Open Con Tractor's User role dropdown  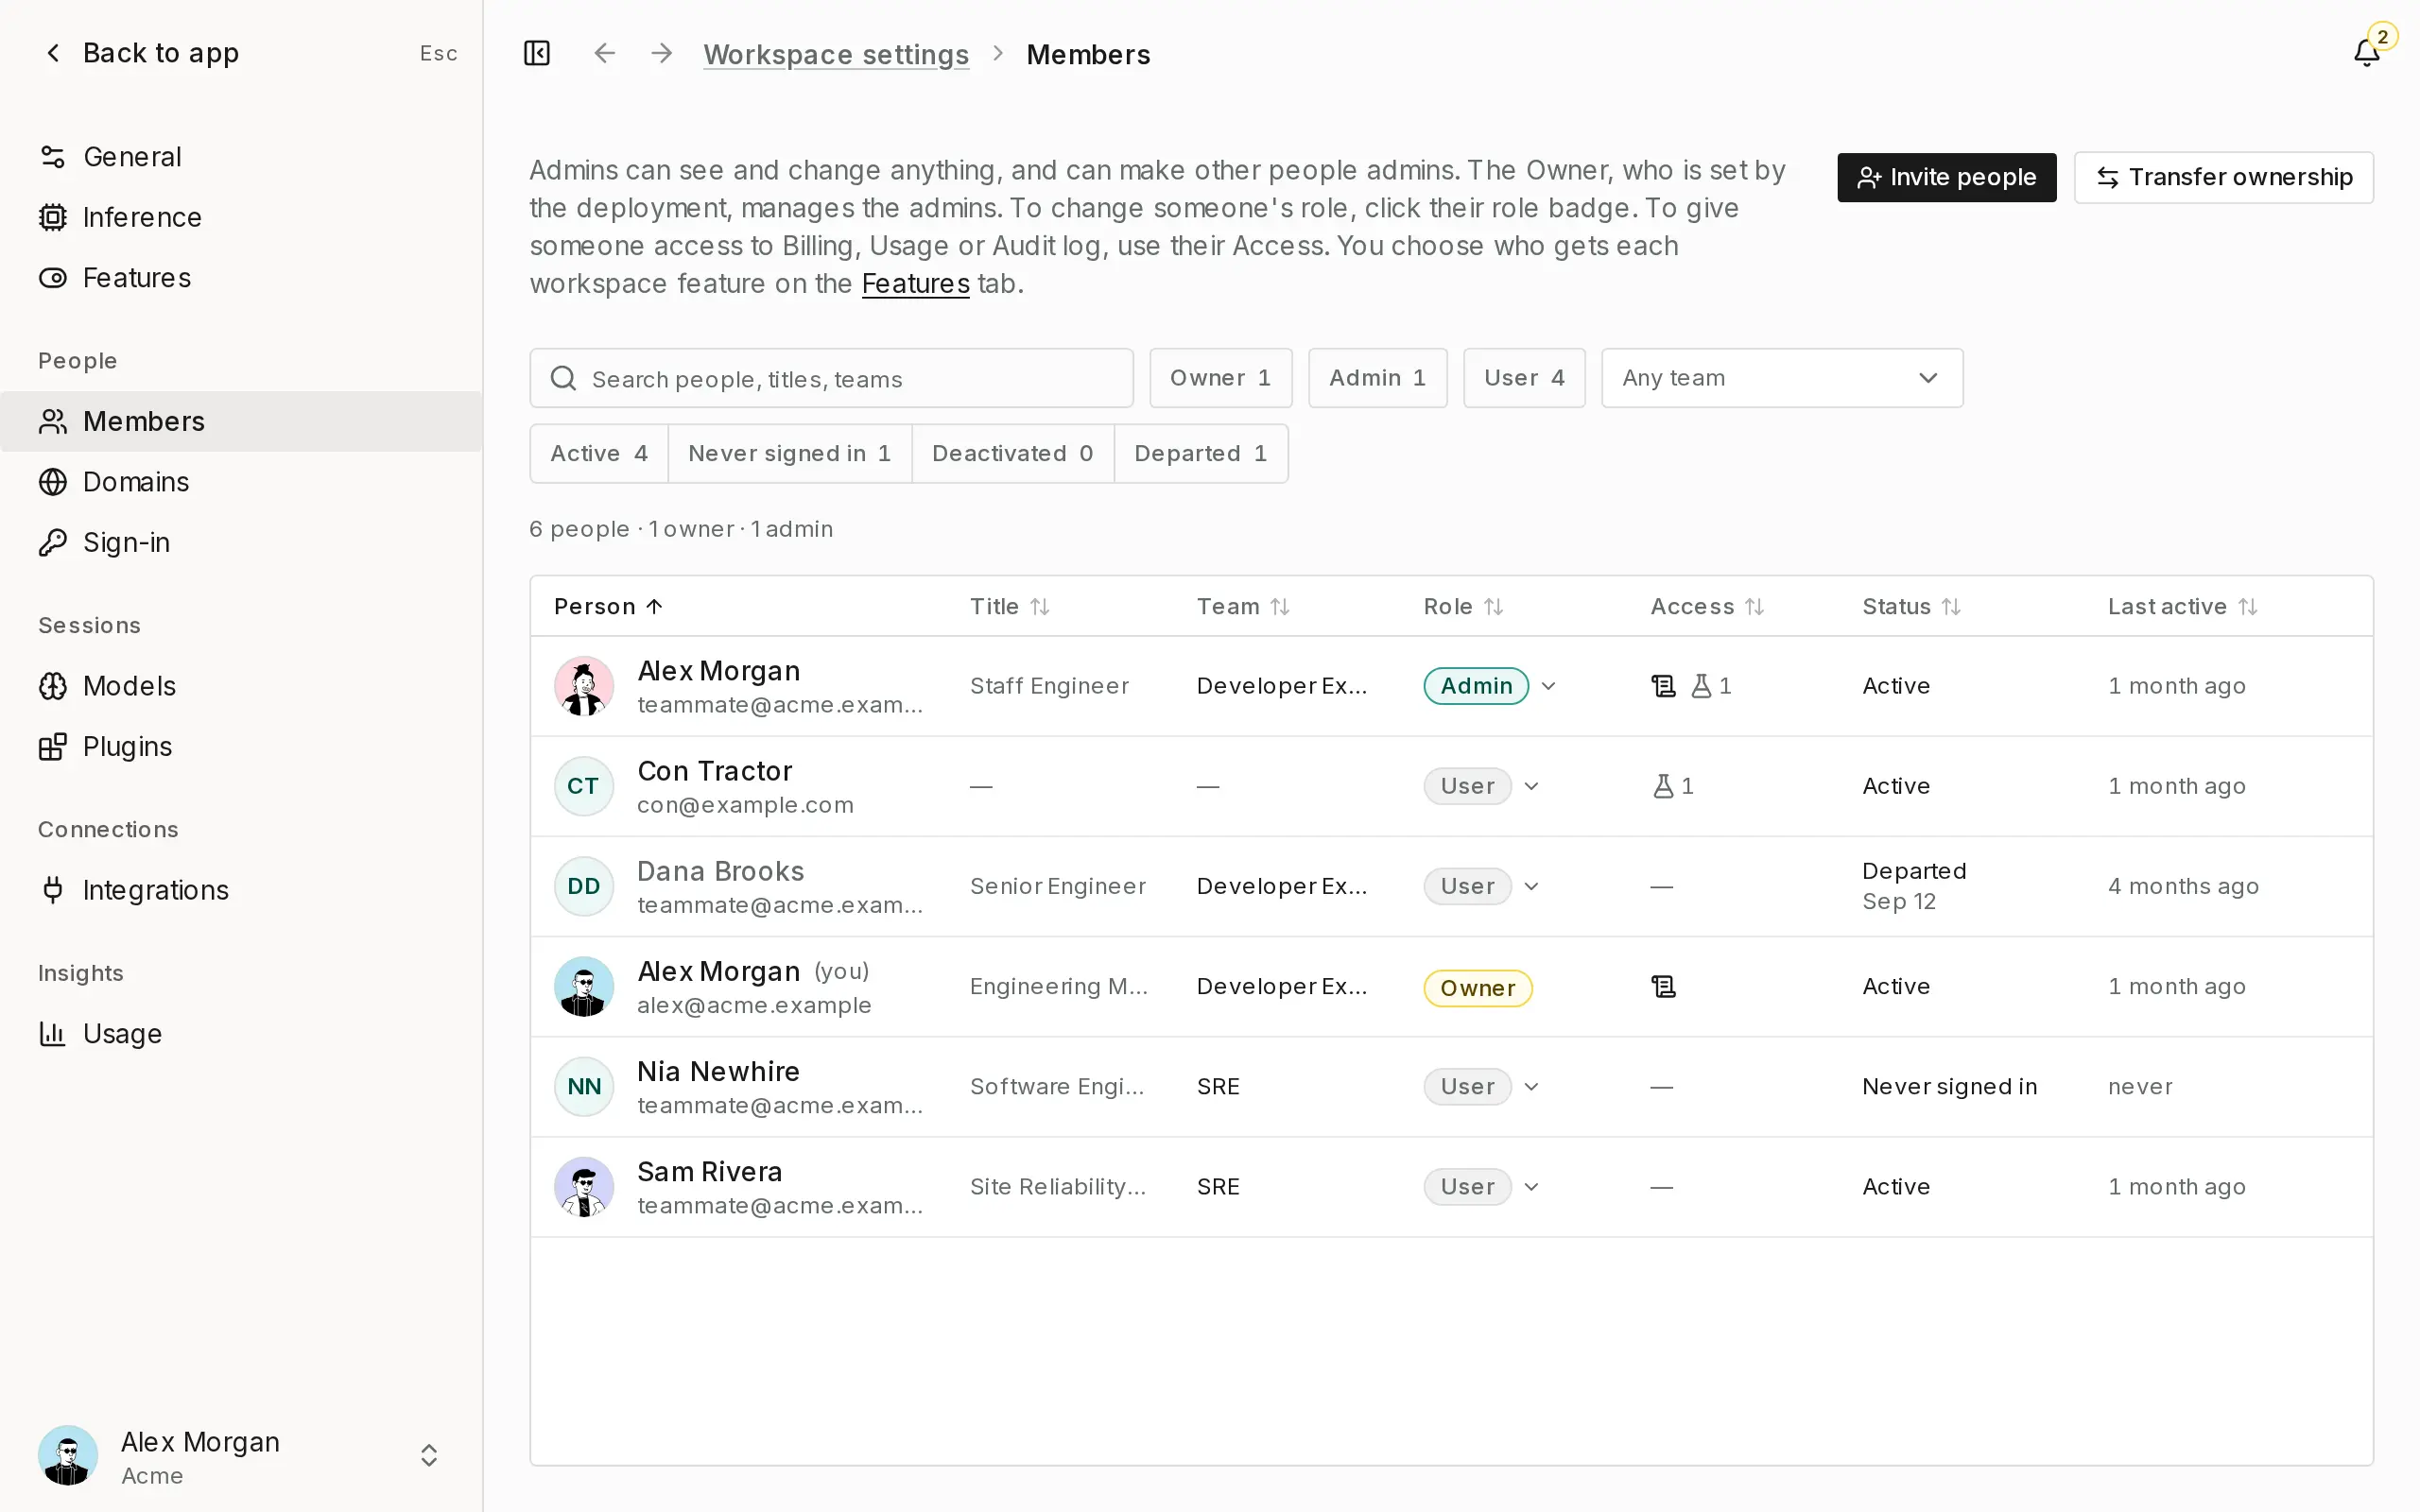click(x=1482, y=786)
